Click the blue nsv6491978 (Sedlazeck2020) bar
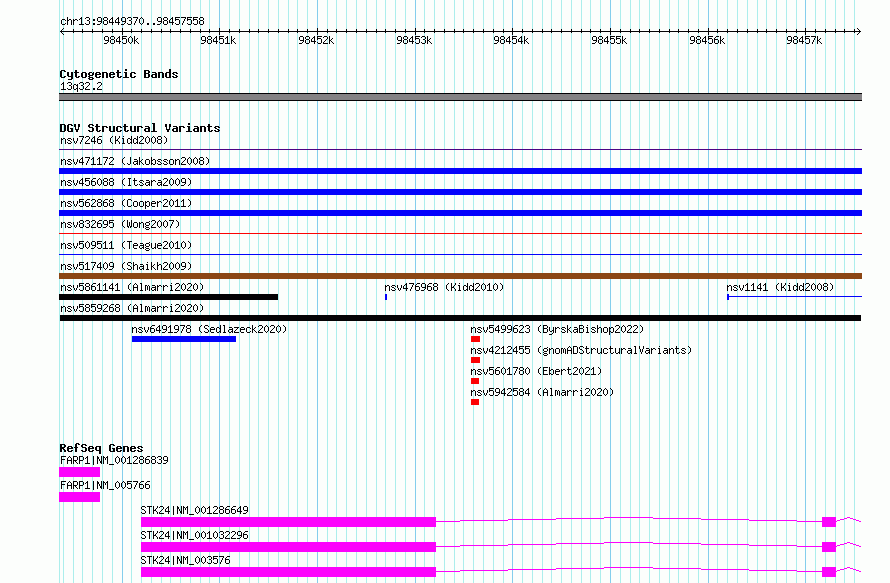This screenshot has height=583, width=890. pyautogui.click(x=184, y=339)
